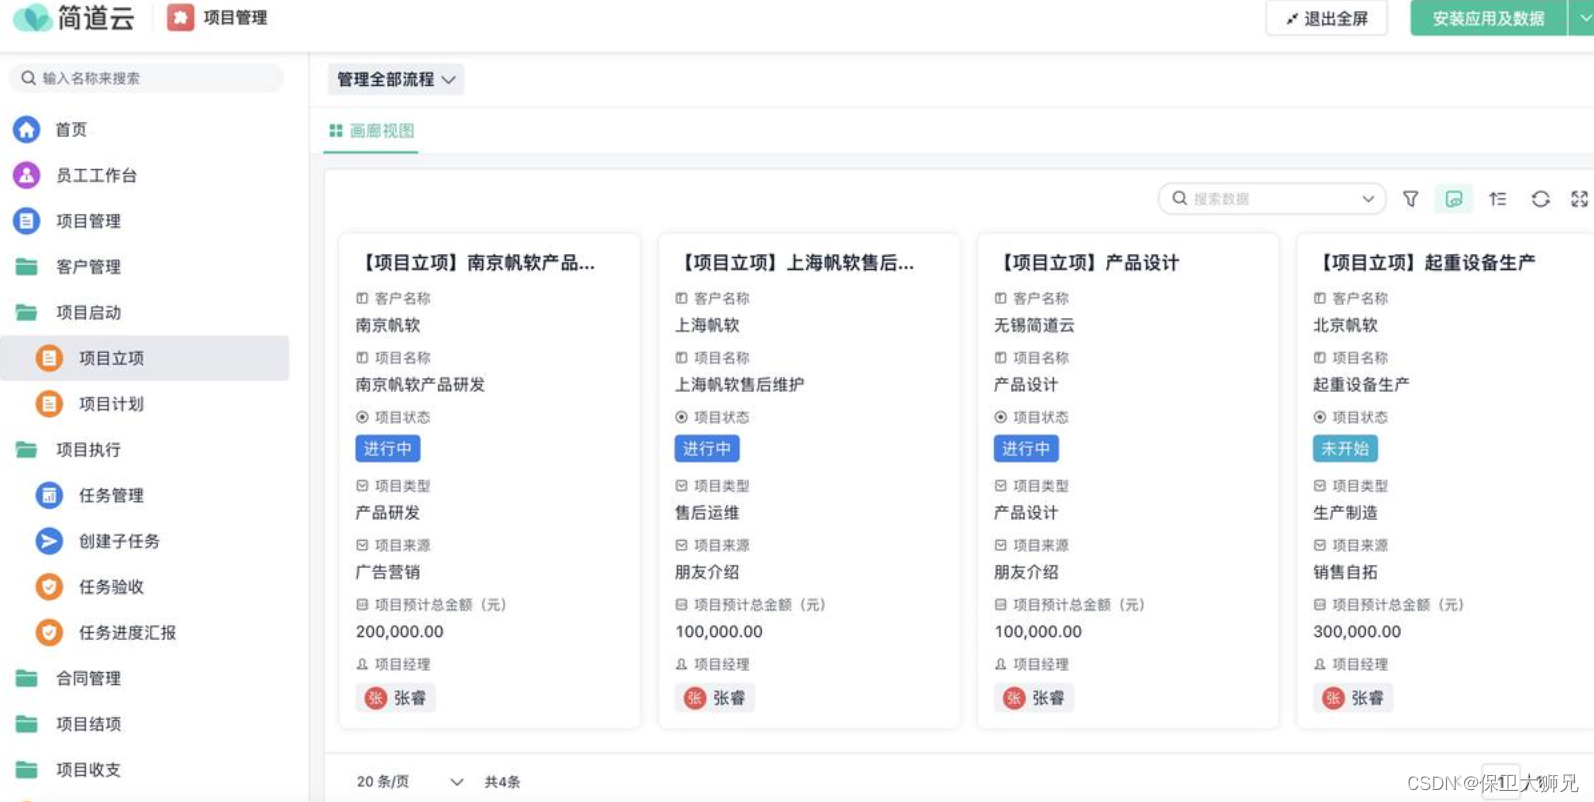Expand the 合同管理 folder

[x=88, y=678]
